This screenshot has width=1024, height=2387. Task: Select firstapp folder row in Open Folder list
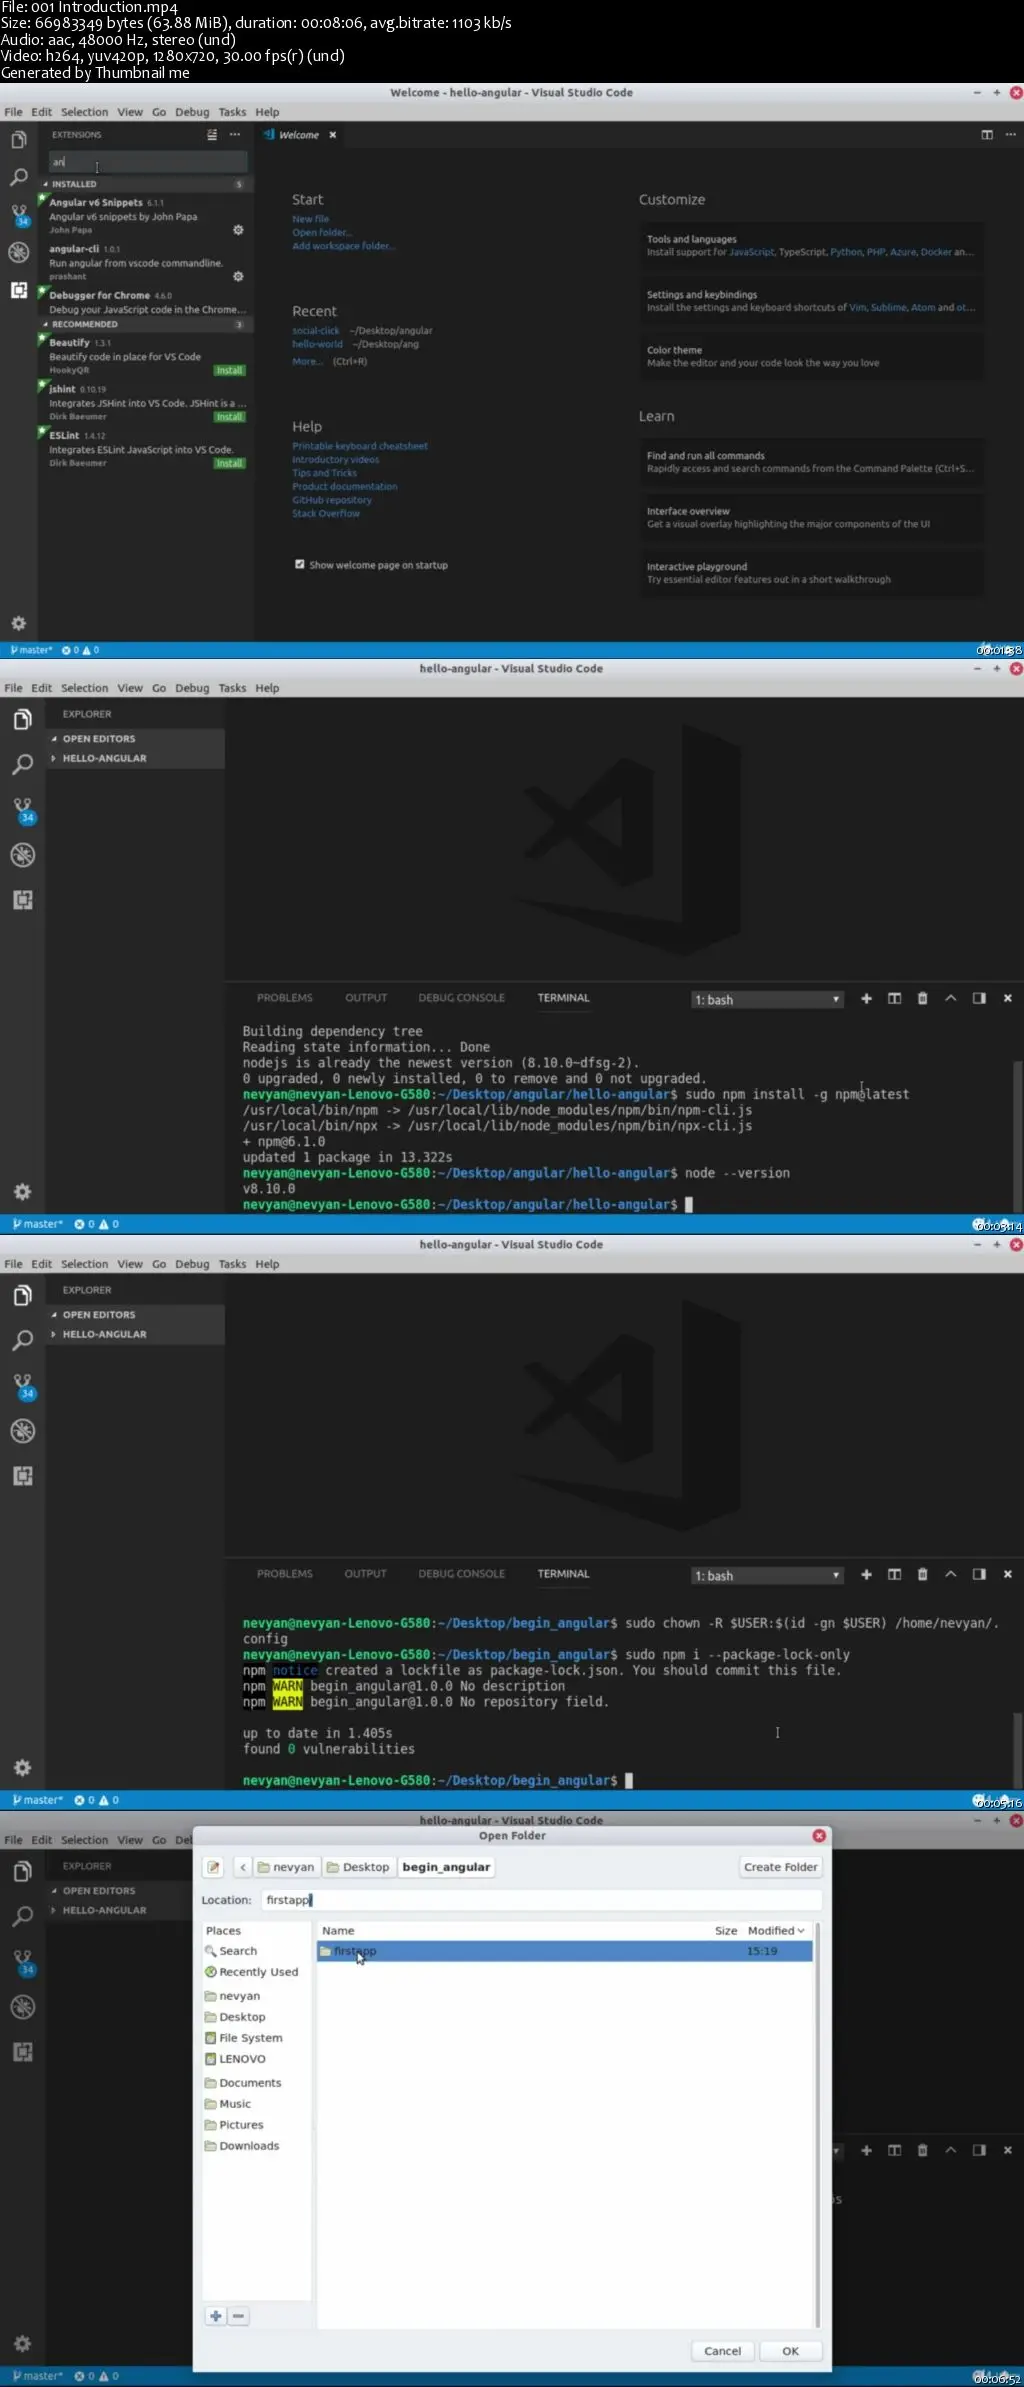click(565, 1951)
